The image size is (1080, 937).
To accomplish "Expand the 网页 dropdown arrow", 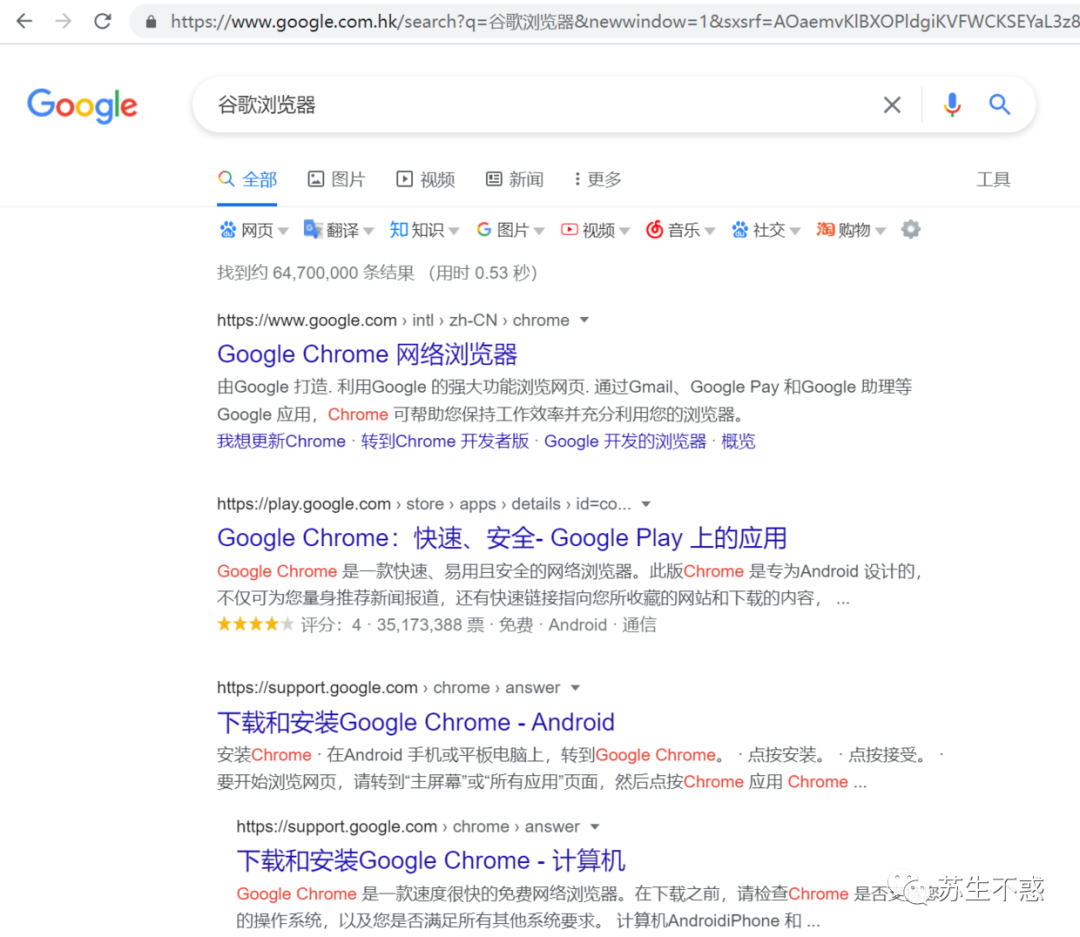I will (282, 231).
